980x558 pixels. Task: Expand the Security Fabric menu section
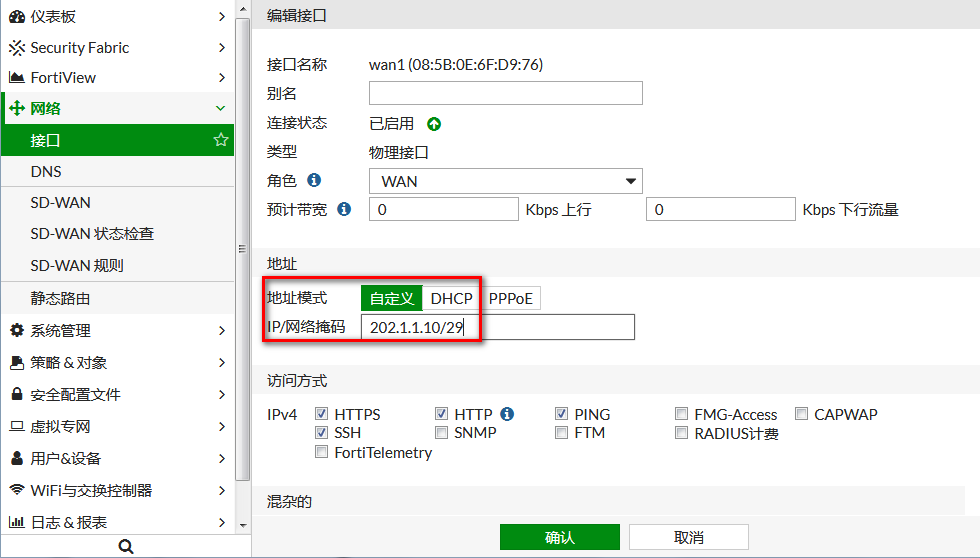pos(117,48)
